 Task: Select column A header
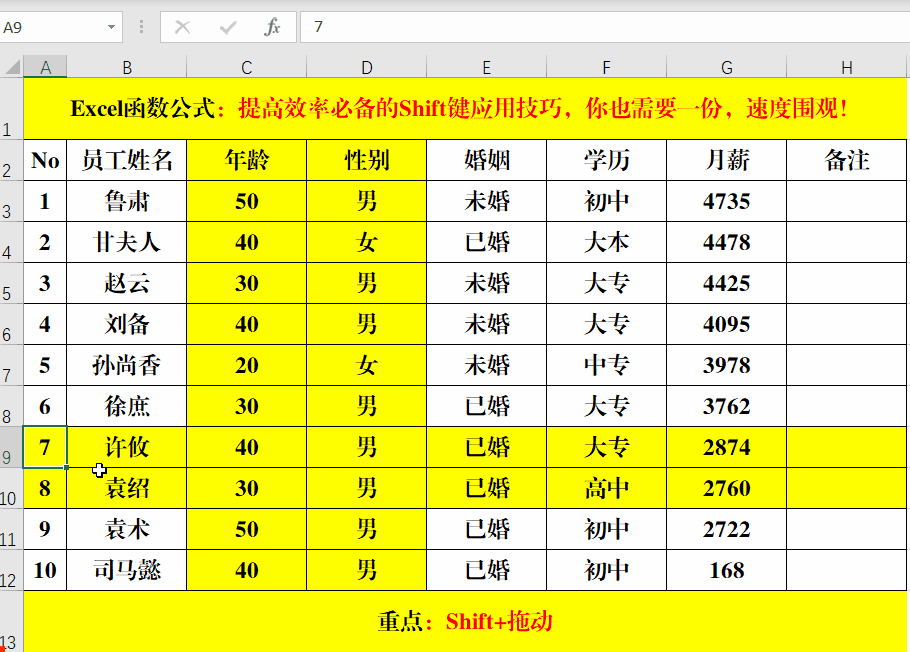click(45, 67)
